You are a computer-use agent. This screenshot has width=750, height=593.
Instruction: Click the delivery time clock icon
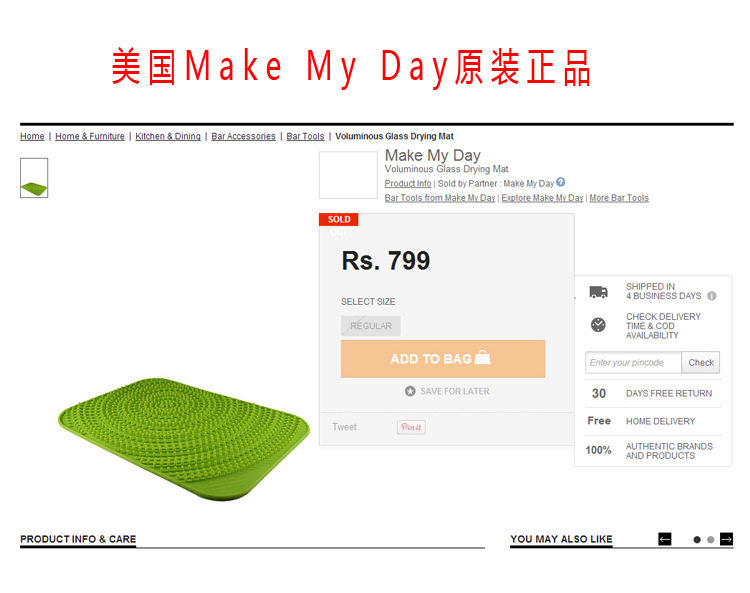click(598, 325)
